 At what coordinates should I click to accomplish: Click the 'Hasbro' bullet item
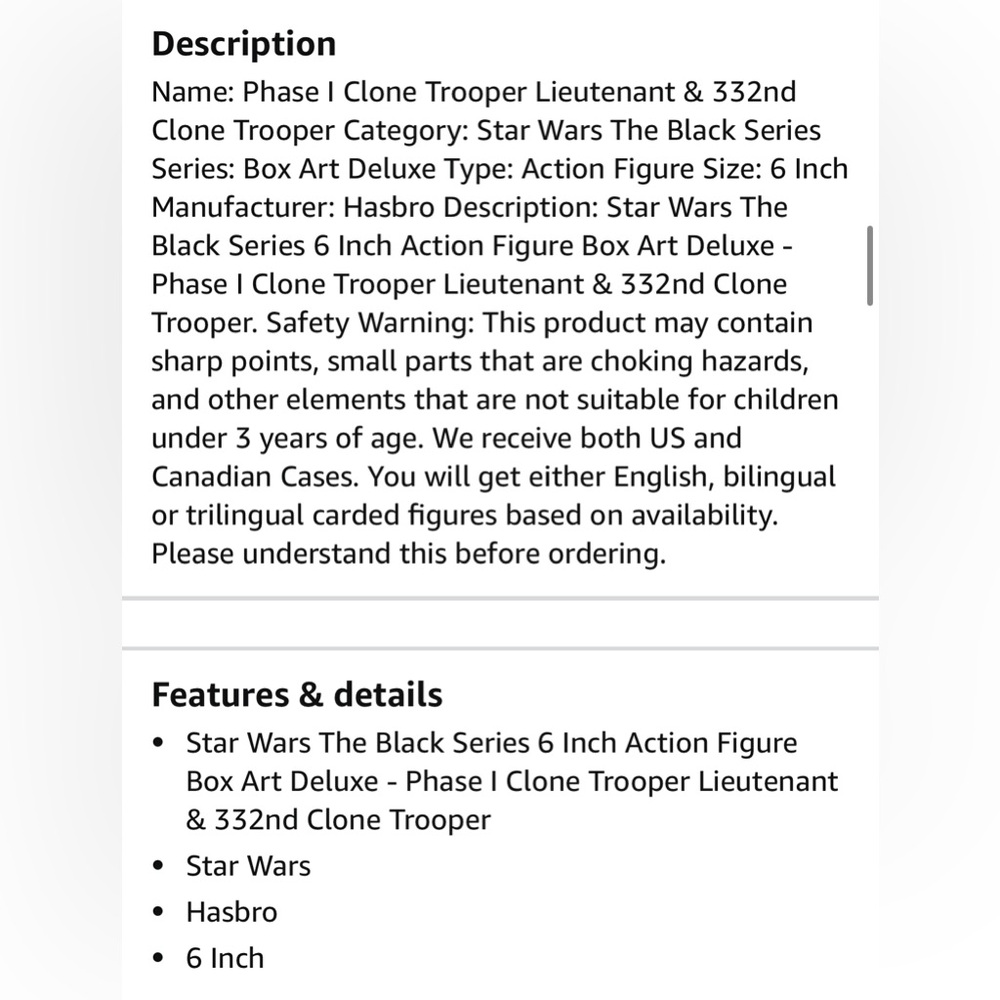[232, 912]
